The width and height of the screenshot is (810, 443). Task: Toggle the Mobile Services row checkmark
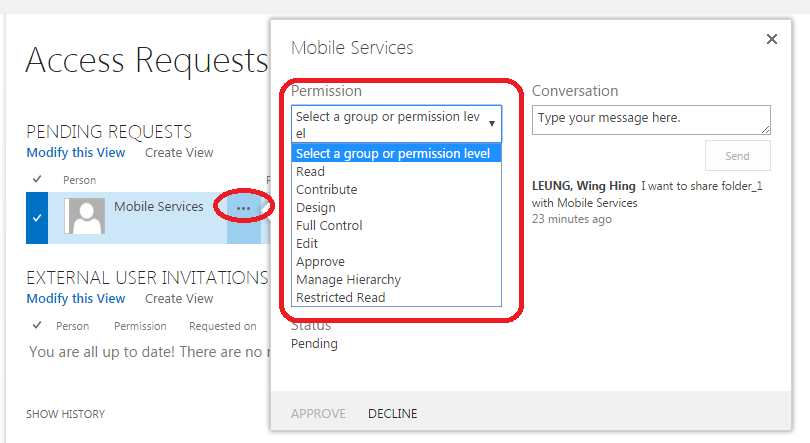37,217
